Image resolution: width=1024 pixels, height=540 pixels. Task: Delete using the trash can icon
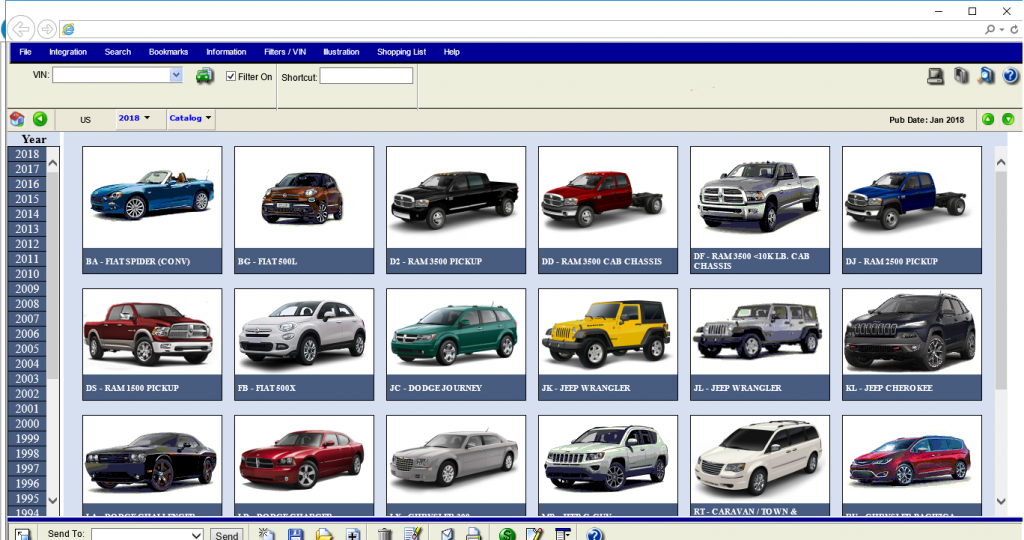click(x=385, y=534)
